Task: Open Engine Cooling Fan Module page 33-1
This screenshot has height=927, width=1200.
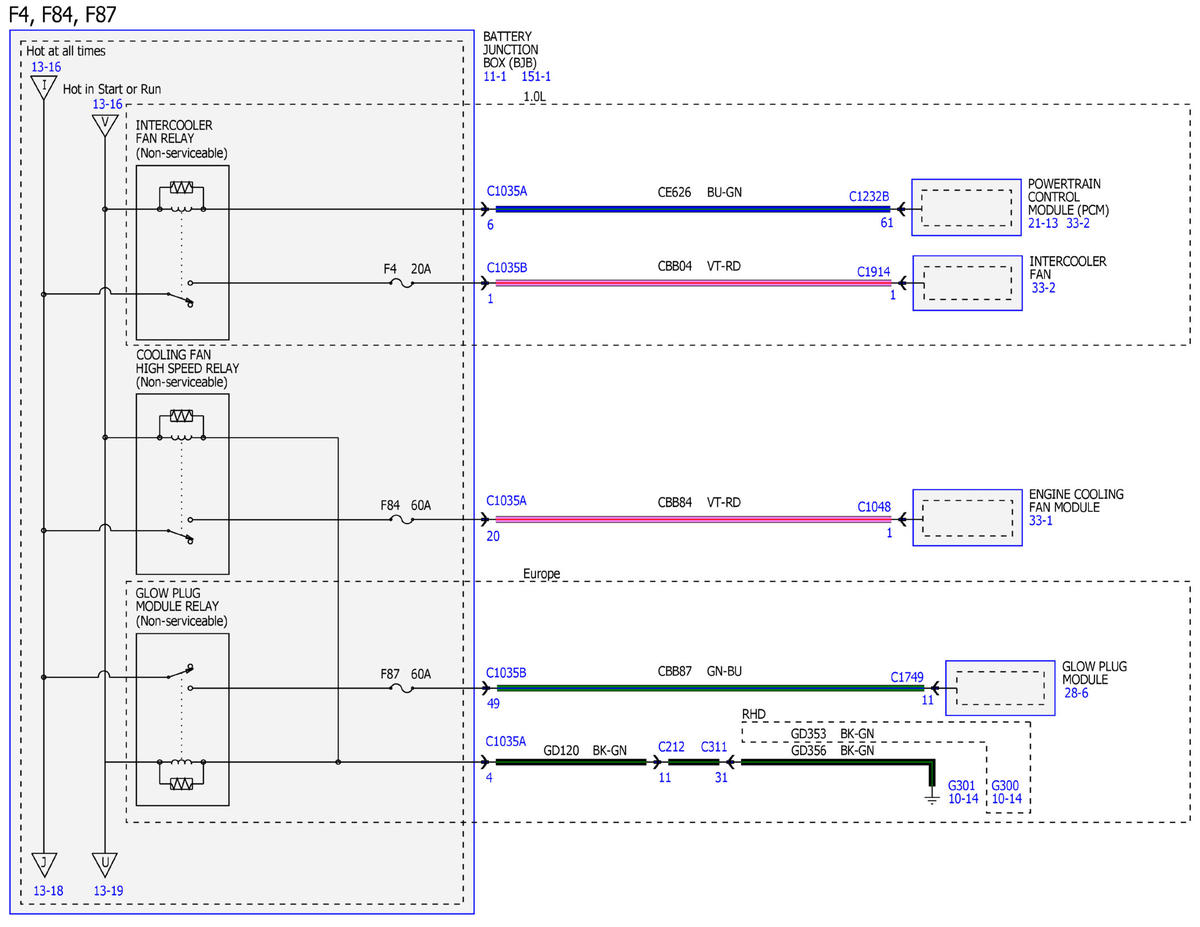Action: (x=1041, y=521)
